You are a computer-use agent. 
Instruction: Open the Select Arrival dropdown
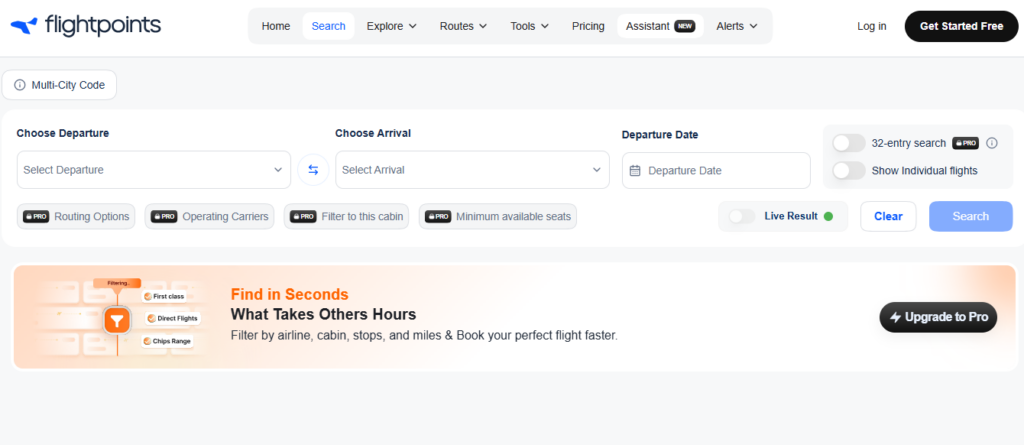pos(472,170)
